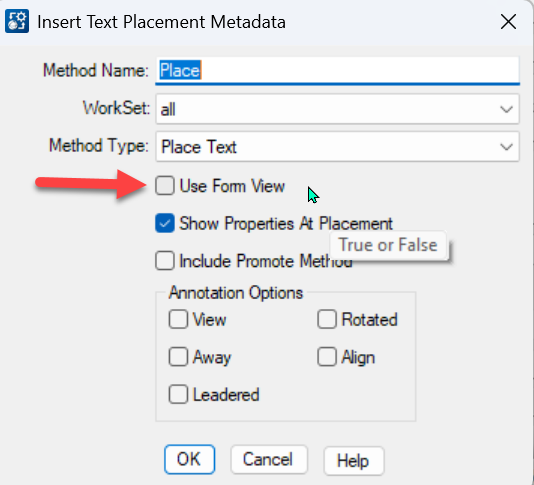This screenshot has width=534, height=485.
Task: Click the Cancel button
Action: tap(269, 459)
